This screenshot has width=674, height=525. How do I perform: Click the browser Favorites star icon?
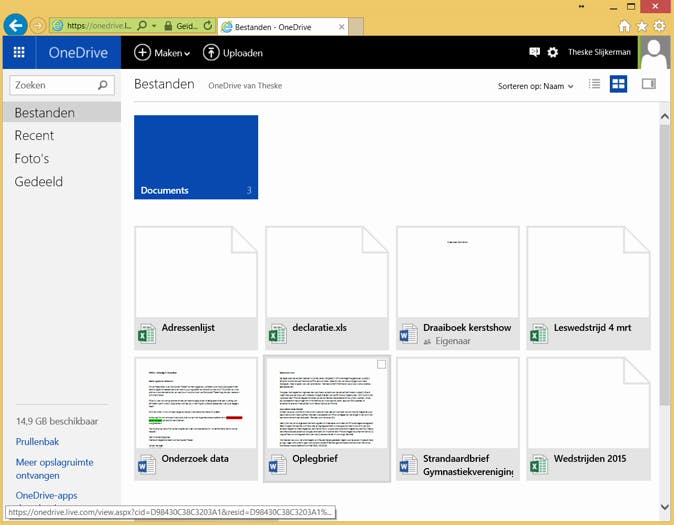tap(642, 26)
